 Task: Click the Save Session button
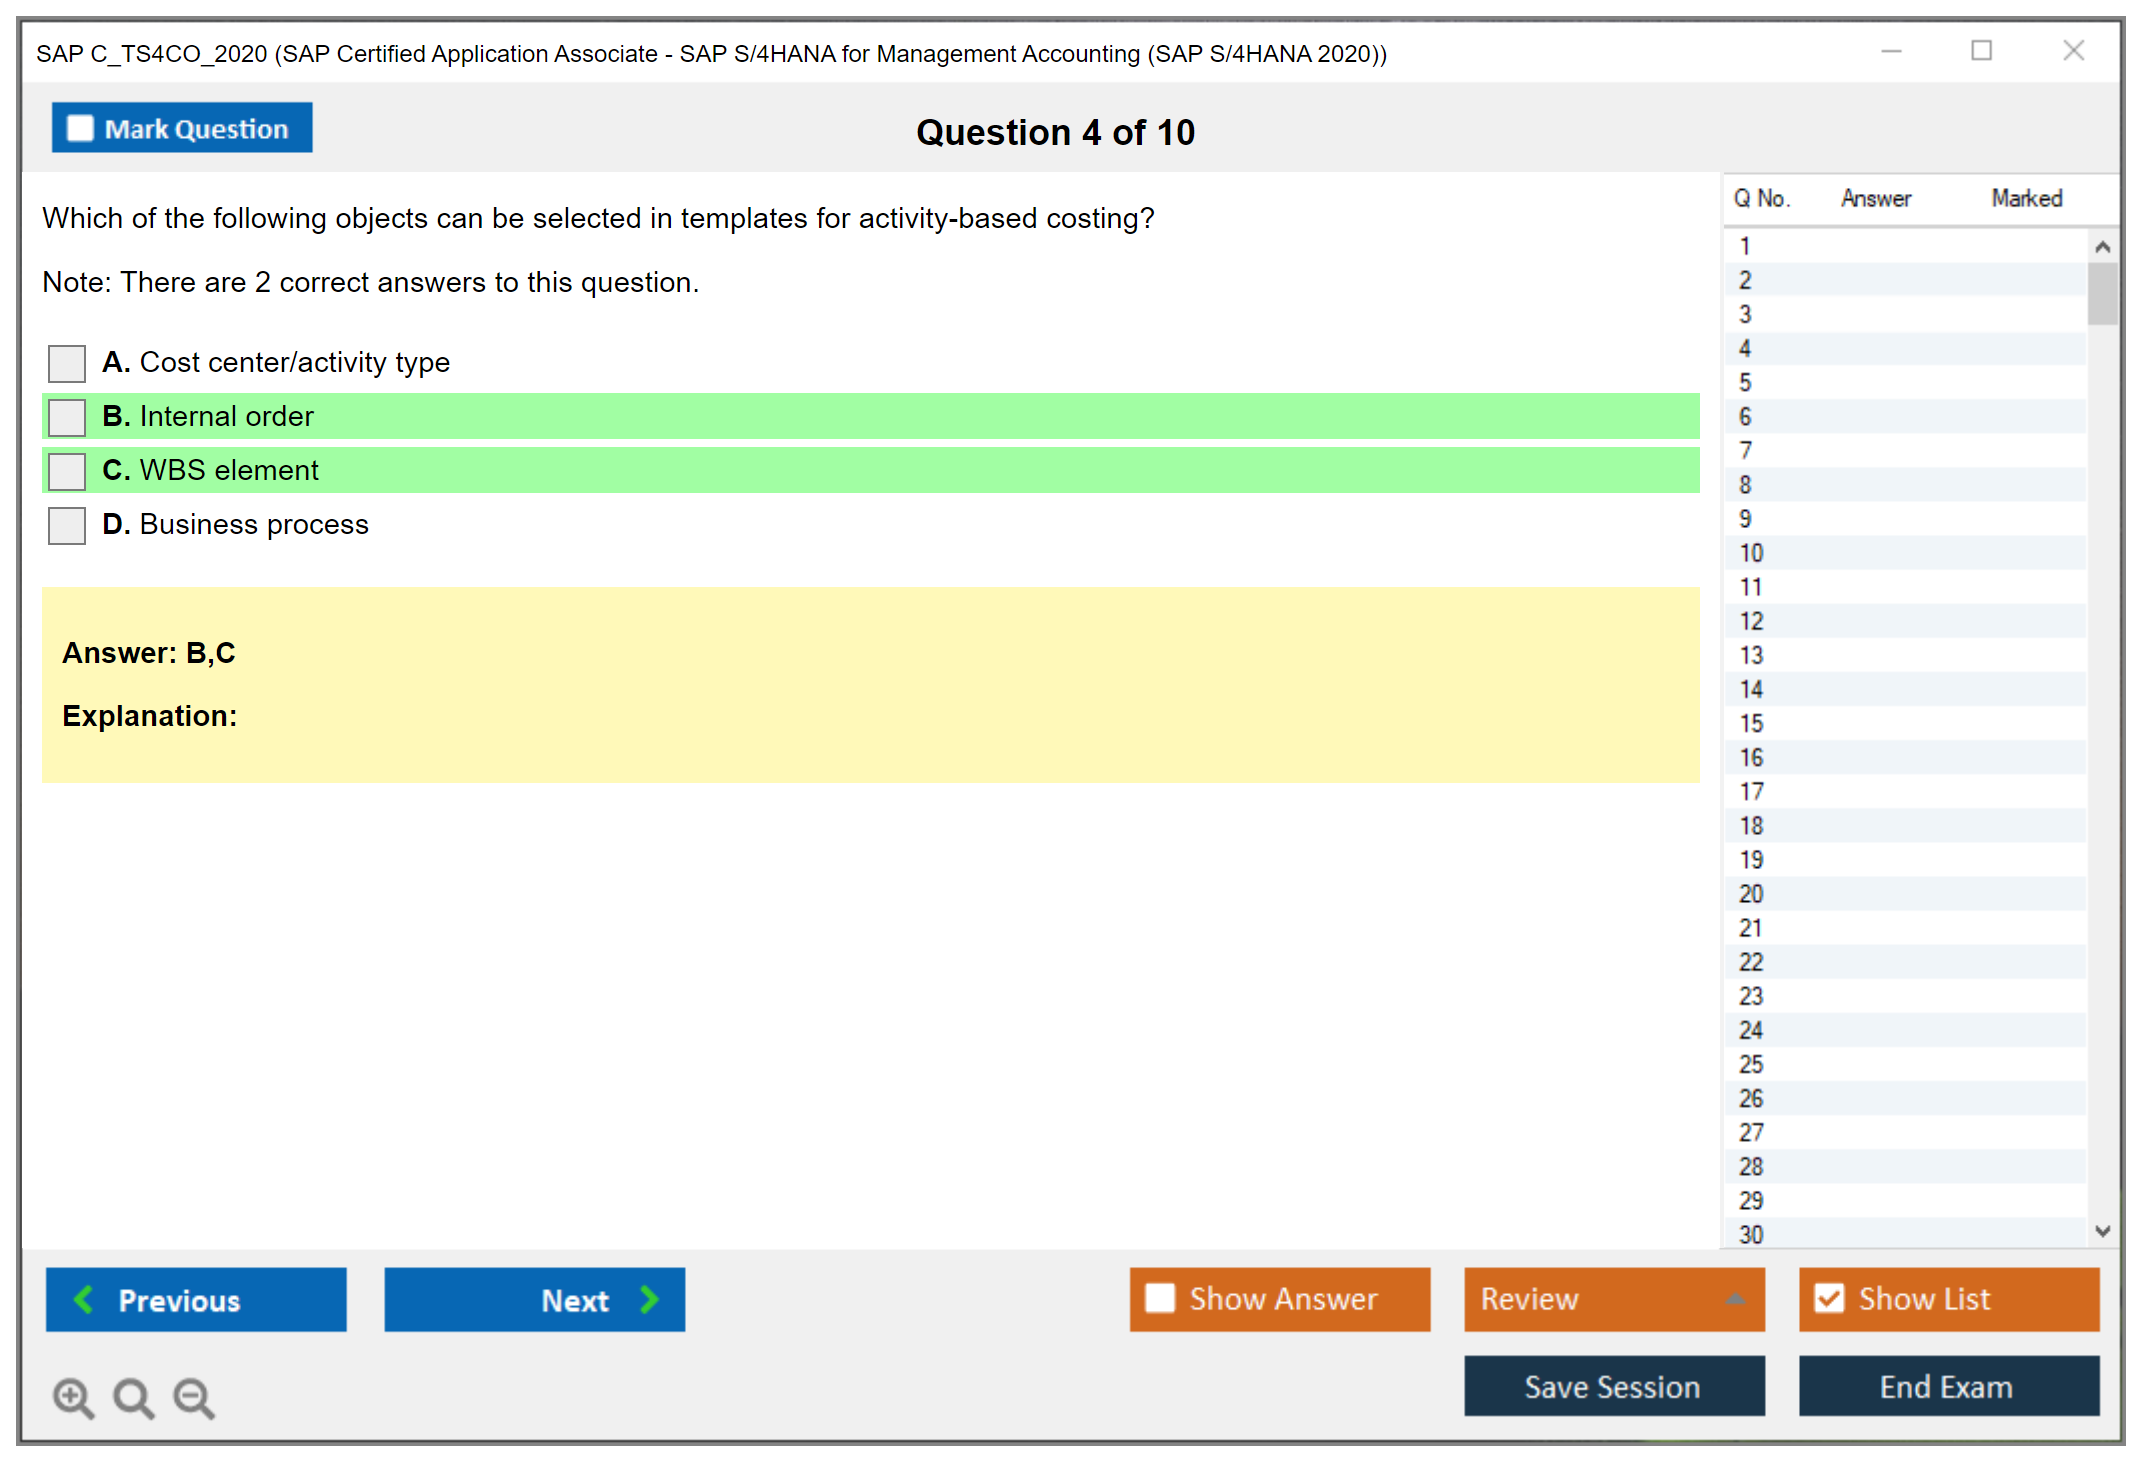1613,1386
